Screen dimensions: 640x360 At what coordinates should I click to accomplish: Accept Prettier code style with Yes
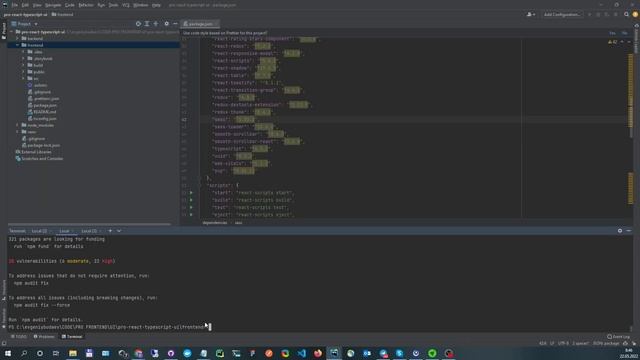coord(612,33)
